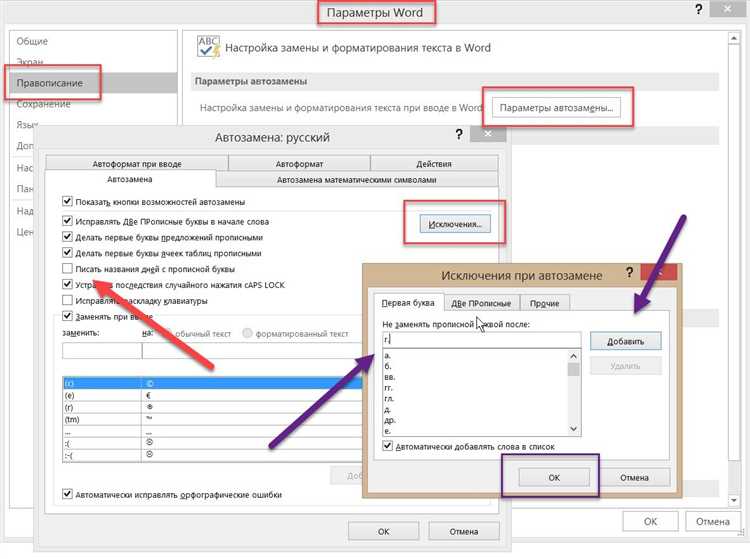Select 'др.' in exceptions list
This screenshot has height=559, width=750.
pyautogui.click(x=389, y=420)
